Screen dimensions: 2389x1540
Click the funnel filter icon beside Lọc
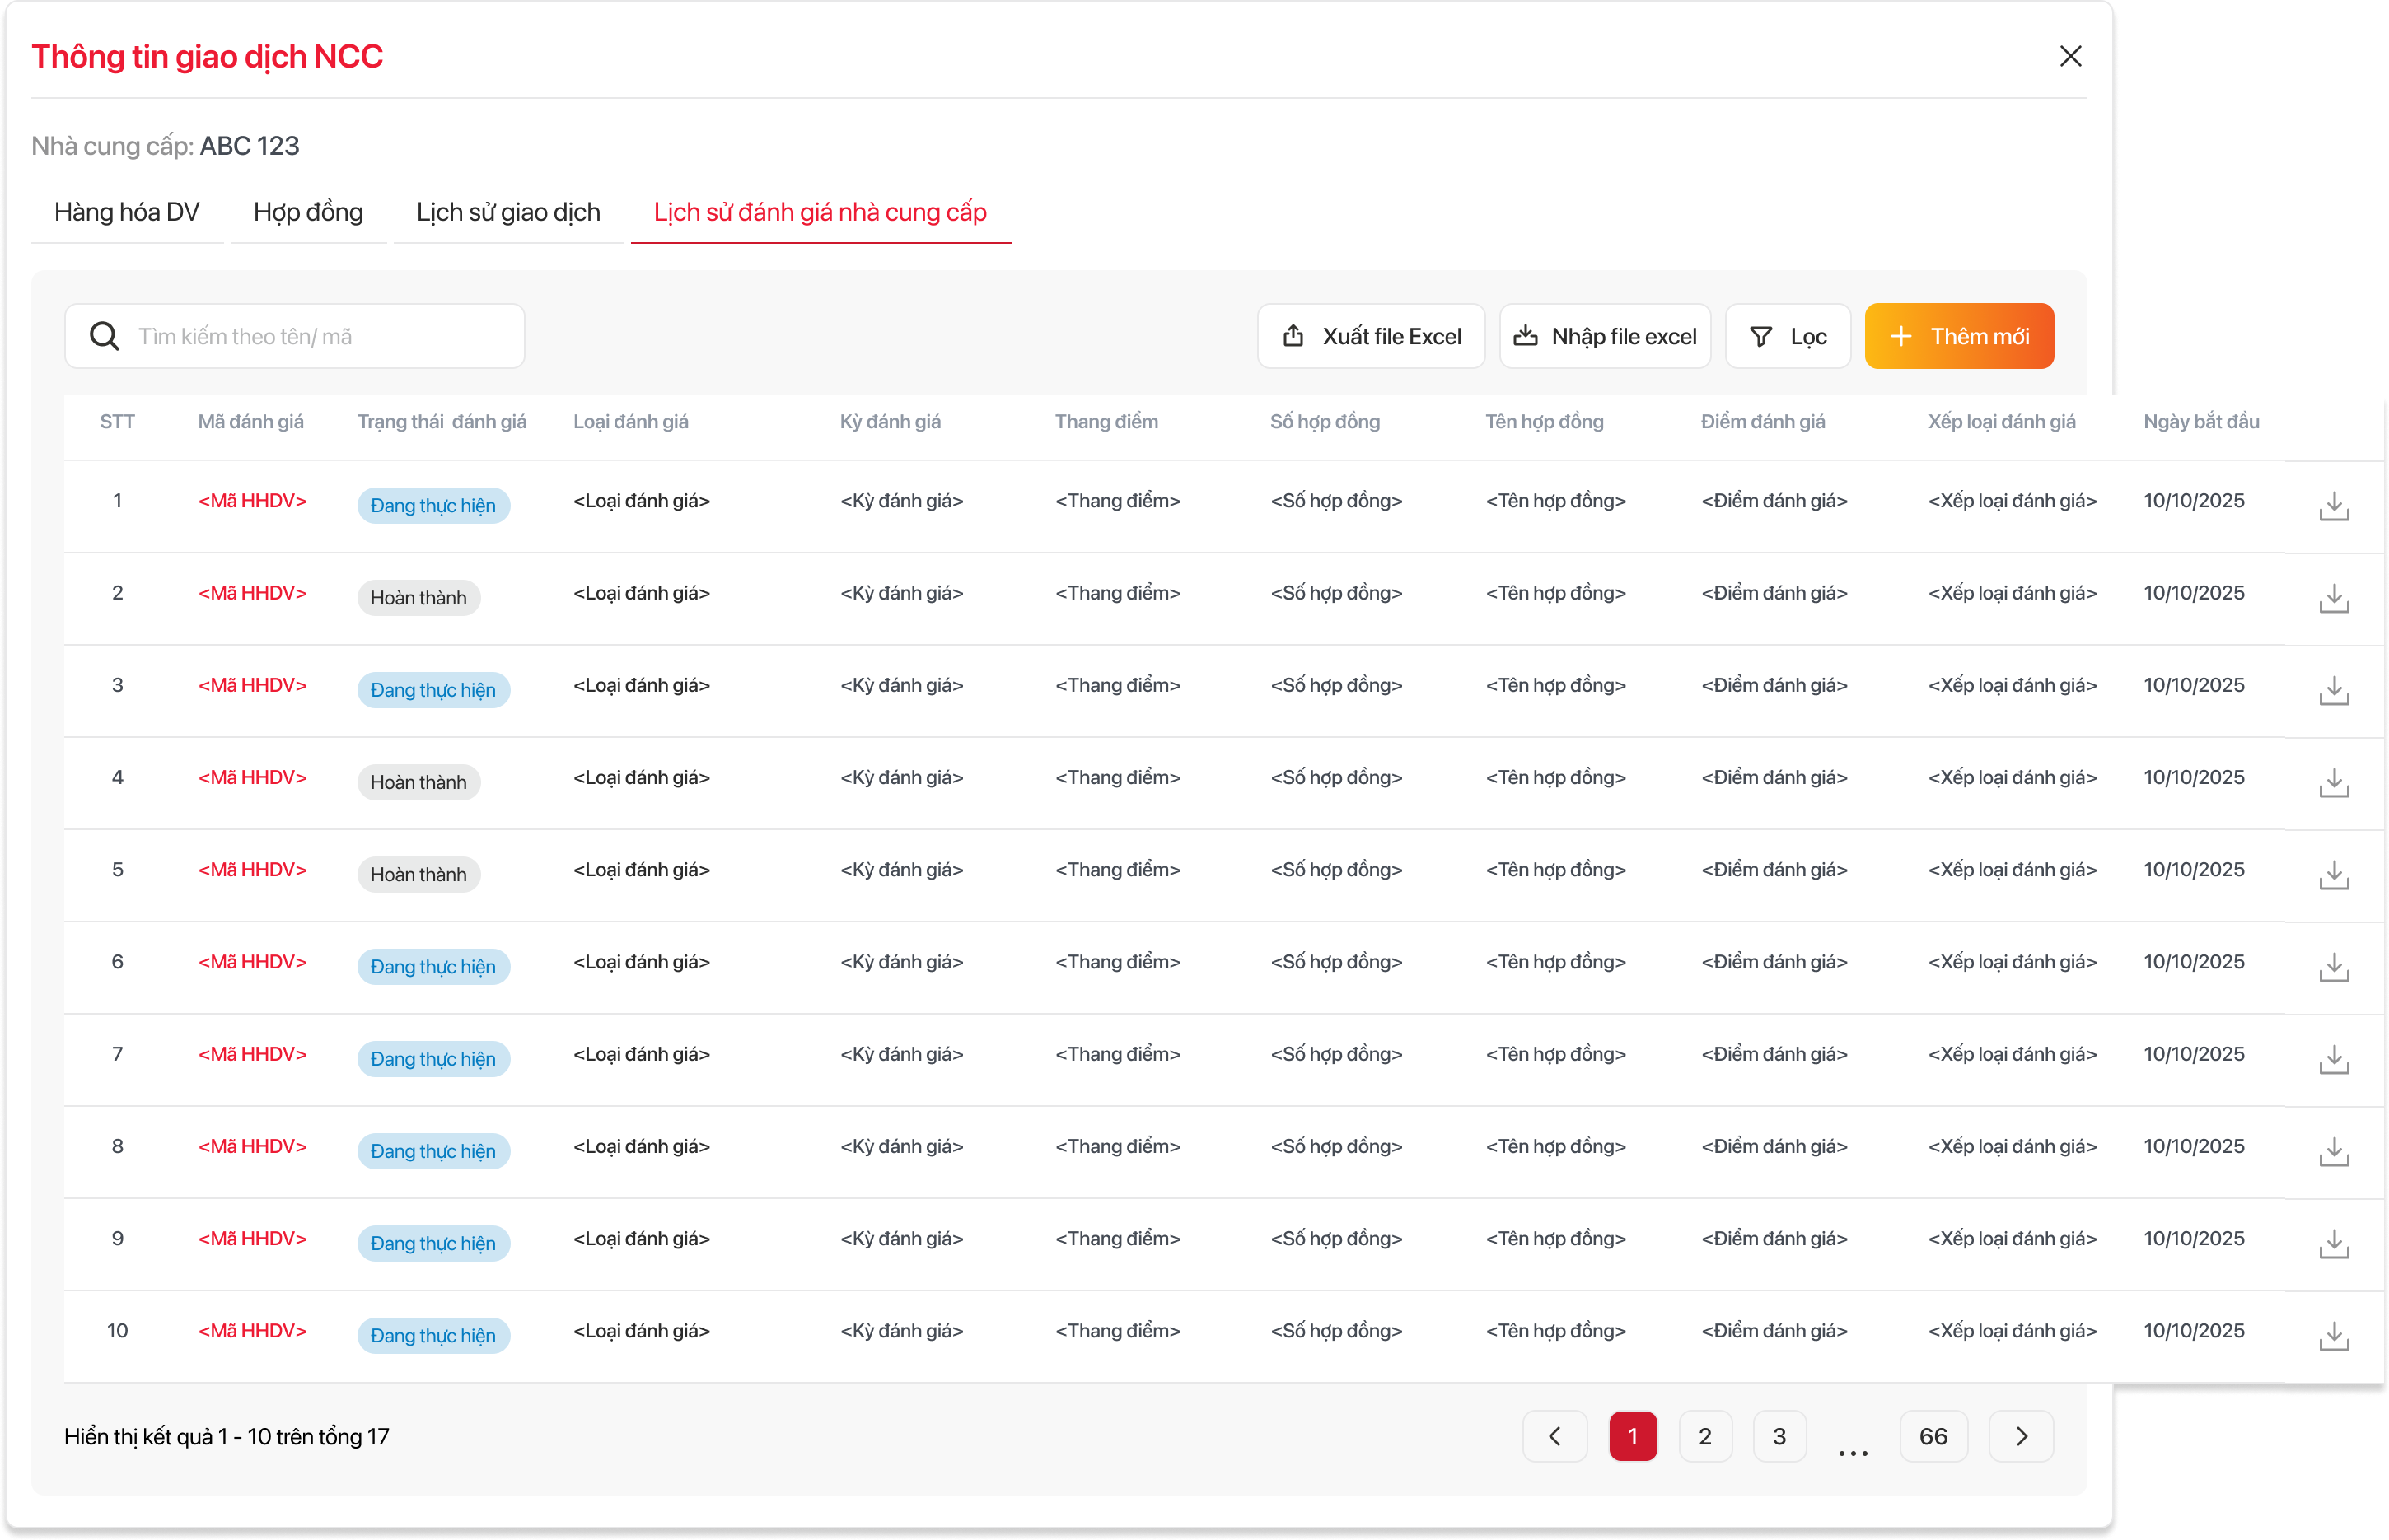[x=1761, y=337]
